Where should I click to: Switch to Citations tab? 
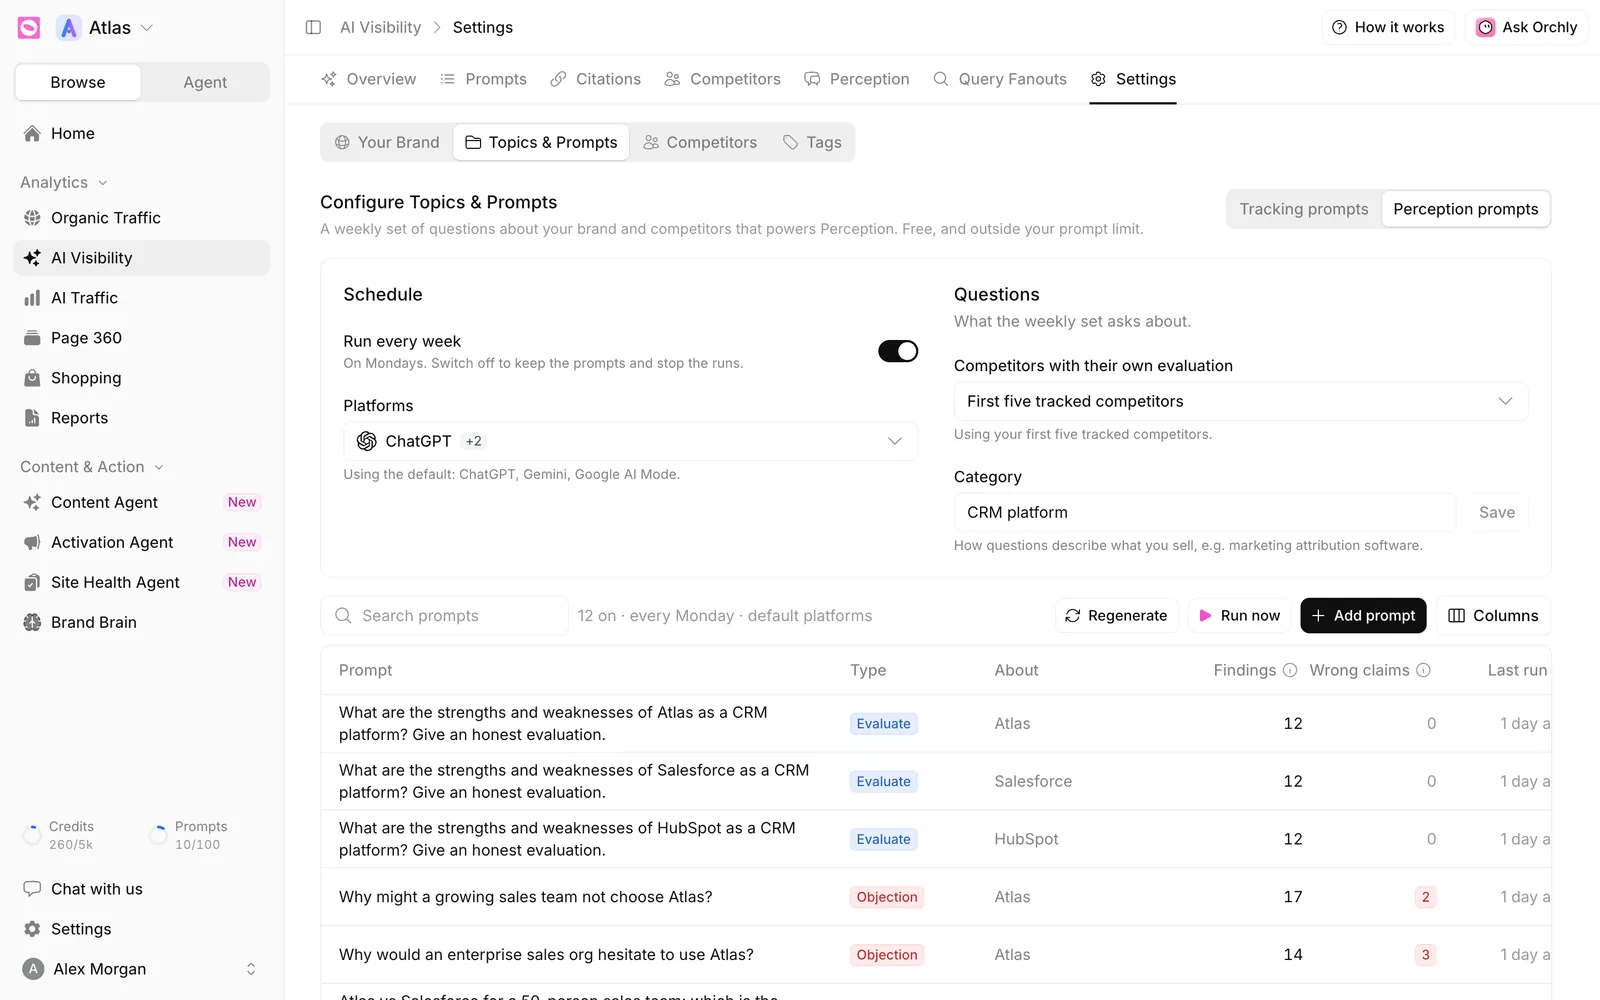(596, 79)
